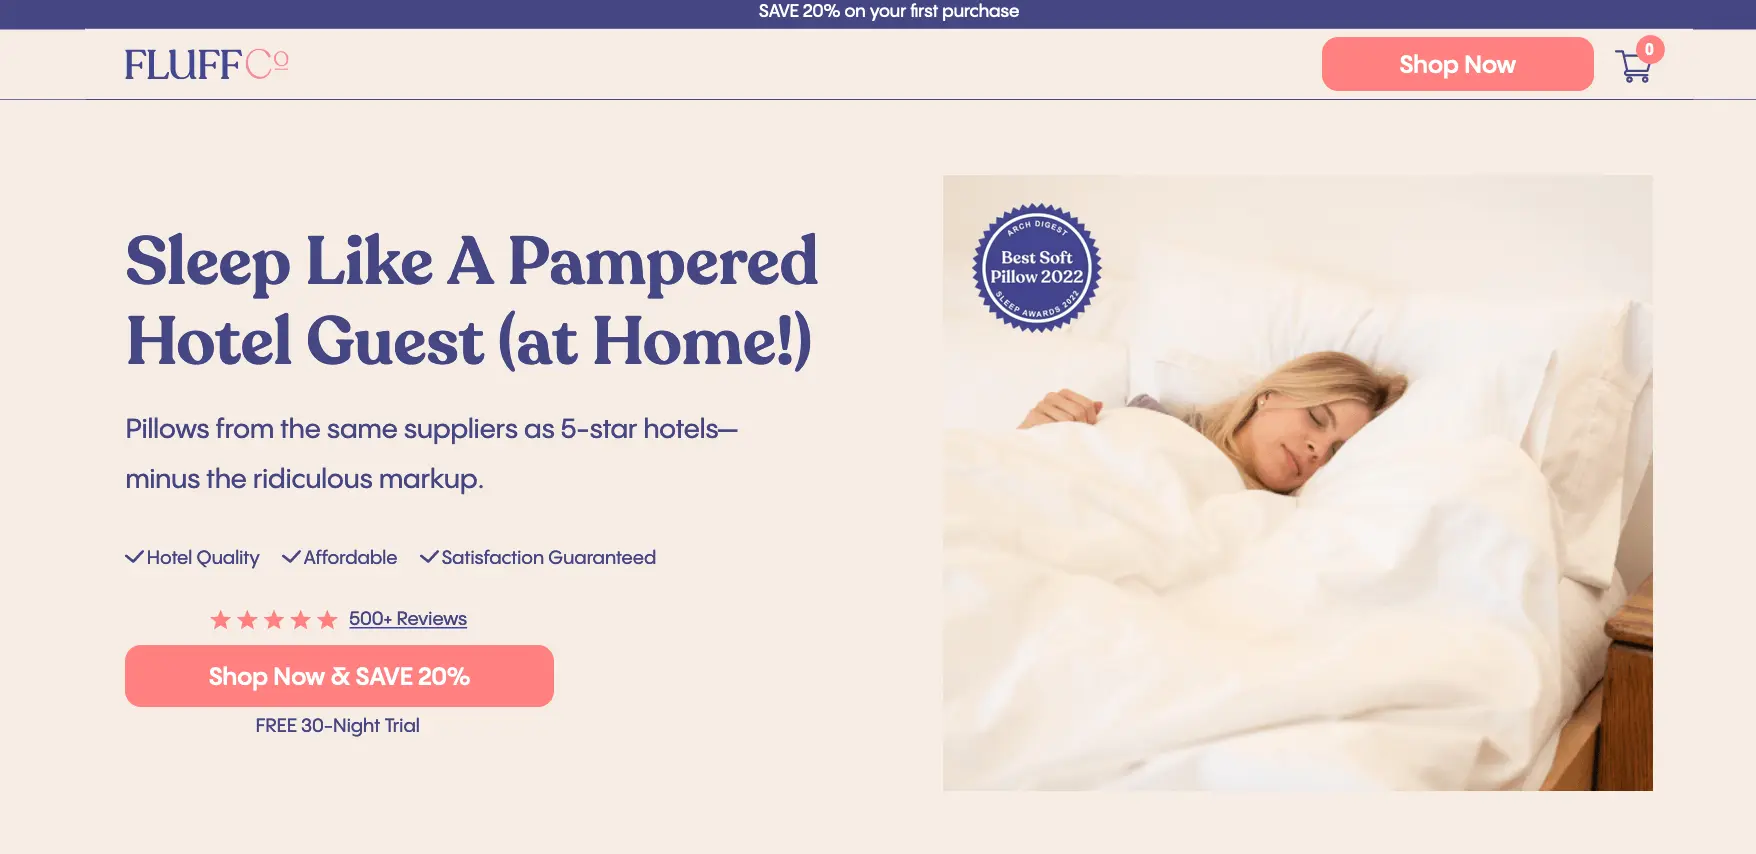Click the Best Soft Pillow 2022 badge
The height and width of the screenshot is (854, 1756).
pos(1037,268)
